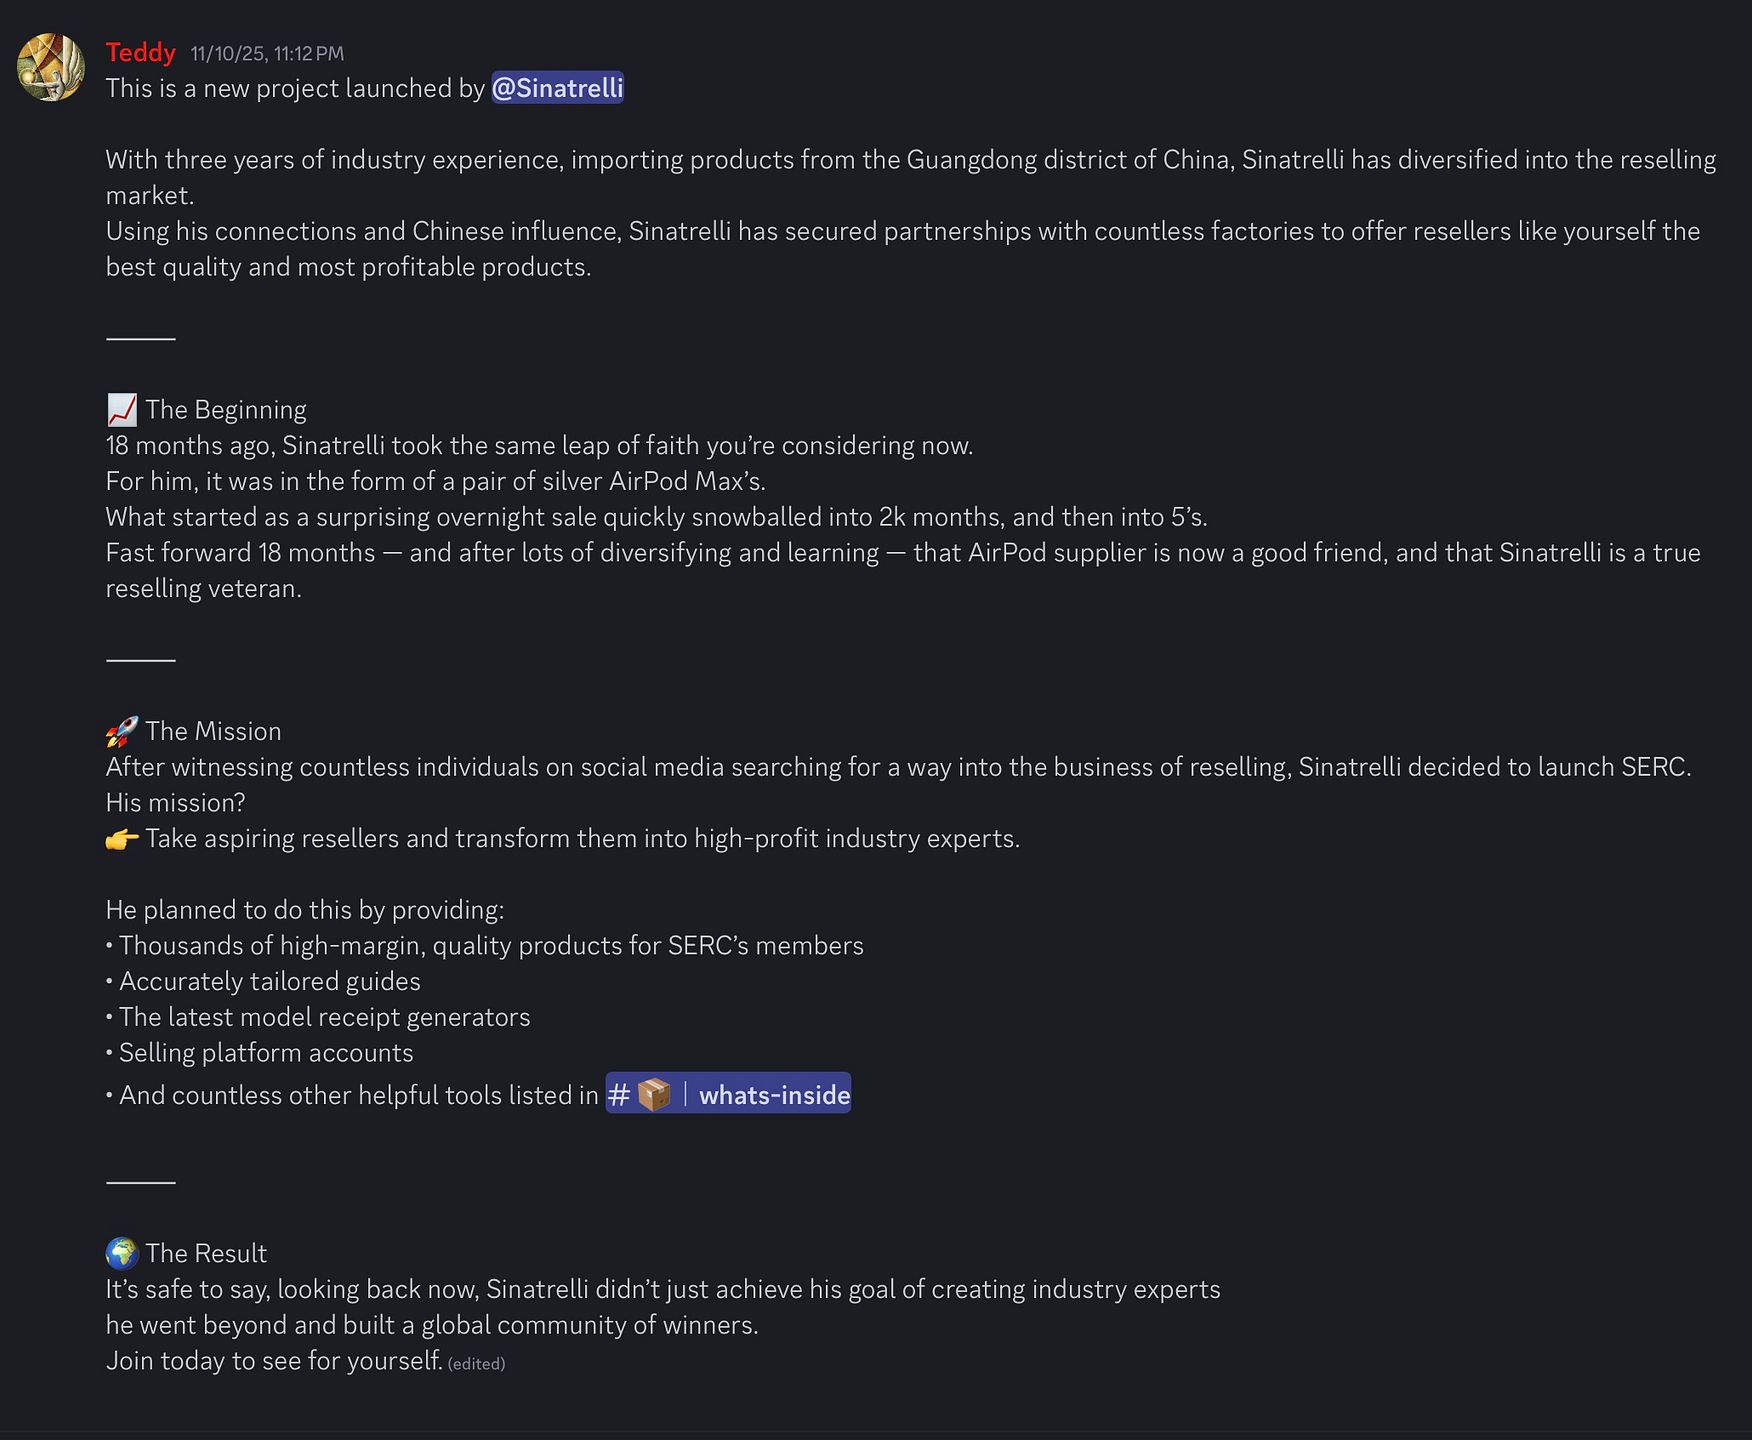Click the 'Join today to see for yourself' line

coord(274,1361)
